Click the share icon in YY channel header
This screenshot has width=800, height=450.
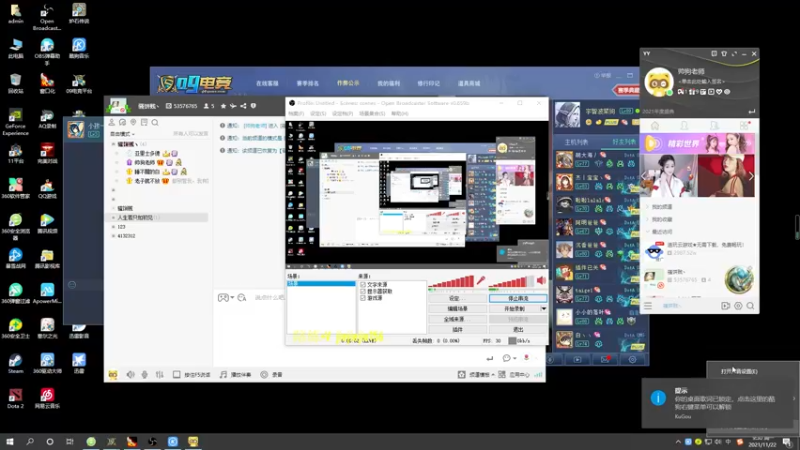click(x=243, y=106)
